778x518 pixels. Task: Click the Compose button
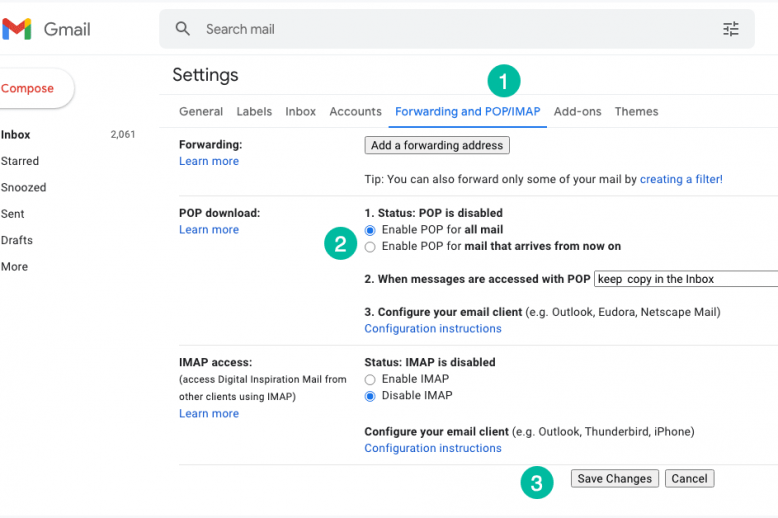tap(30, 89)
